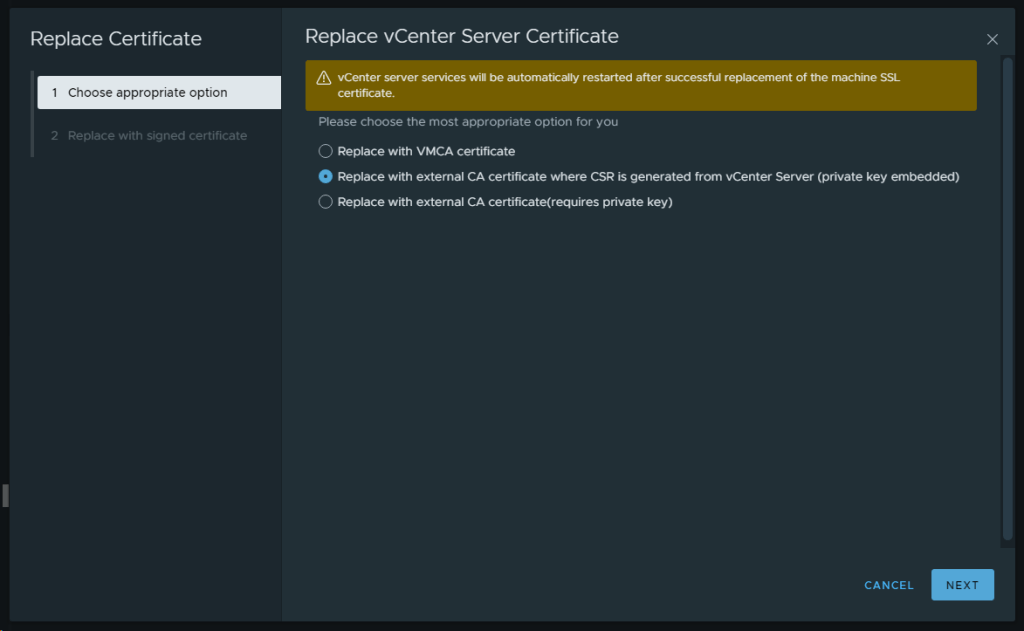Screen dimensions: 1024x631
Task: Click the Replace vCenter Server Certificate heading
Action: click(461, 36)
